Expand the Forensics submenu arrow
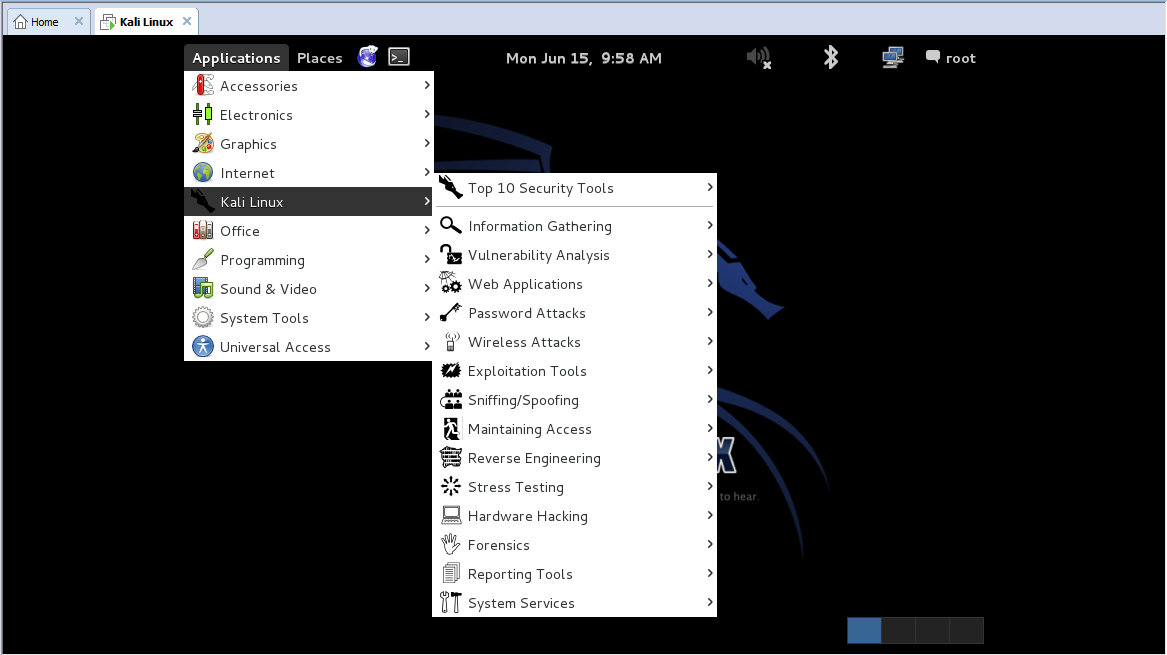 click(709, 545)
